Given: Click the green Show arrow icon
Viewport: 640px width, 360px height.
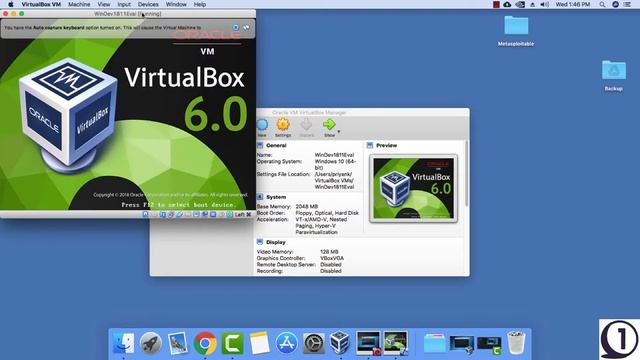Looking at the screenshot, I should click(329, 124).
